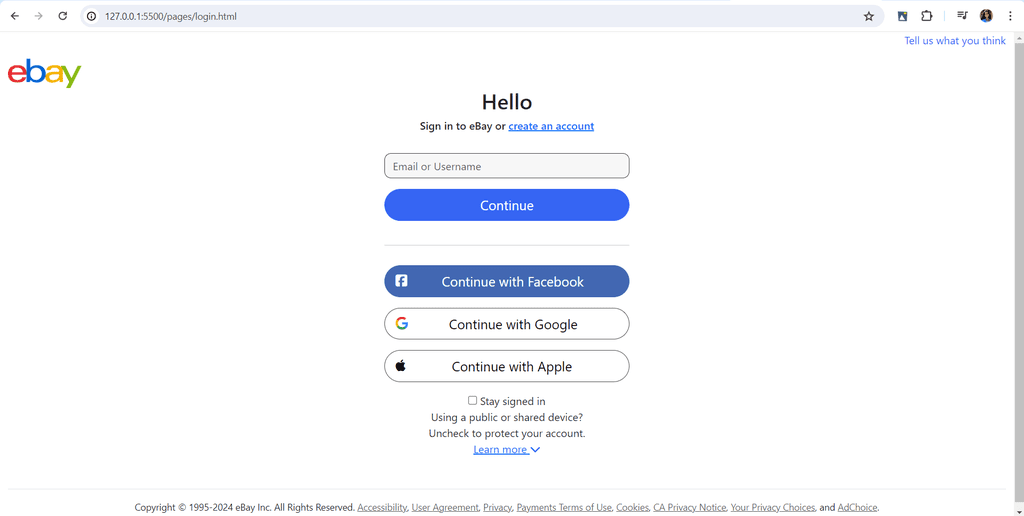Reload the page with refresh icon

pos(63,16)
